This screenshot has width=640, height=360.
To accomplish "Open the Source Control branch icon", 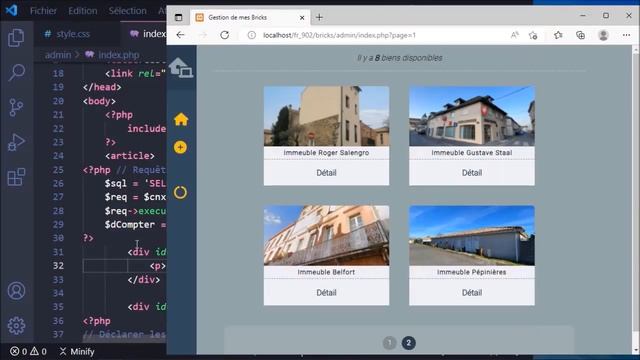I will click(16, 107).
